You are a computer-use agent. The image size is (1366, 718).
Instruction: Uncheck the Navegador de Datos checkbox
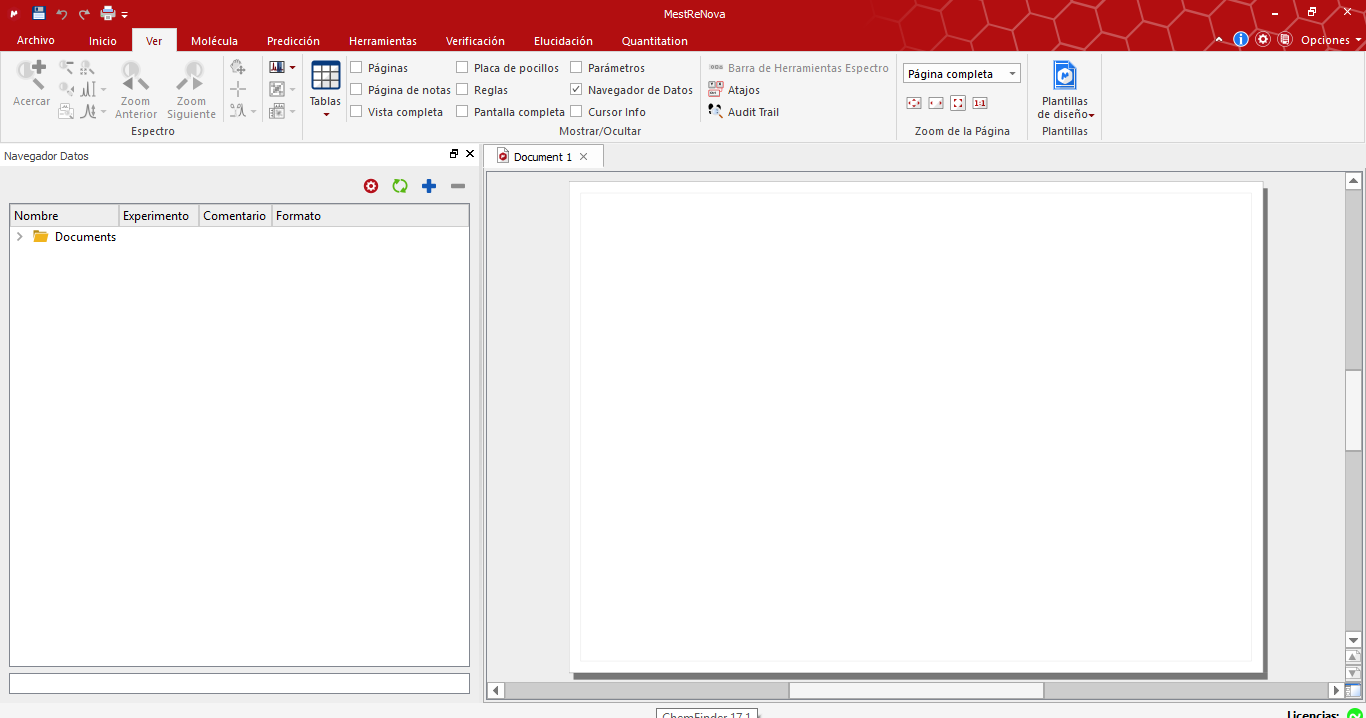[577, 90]
